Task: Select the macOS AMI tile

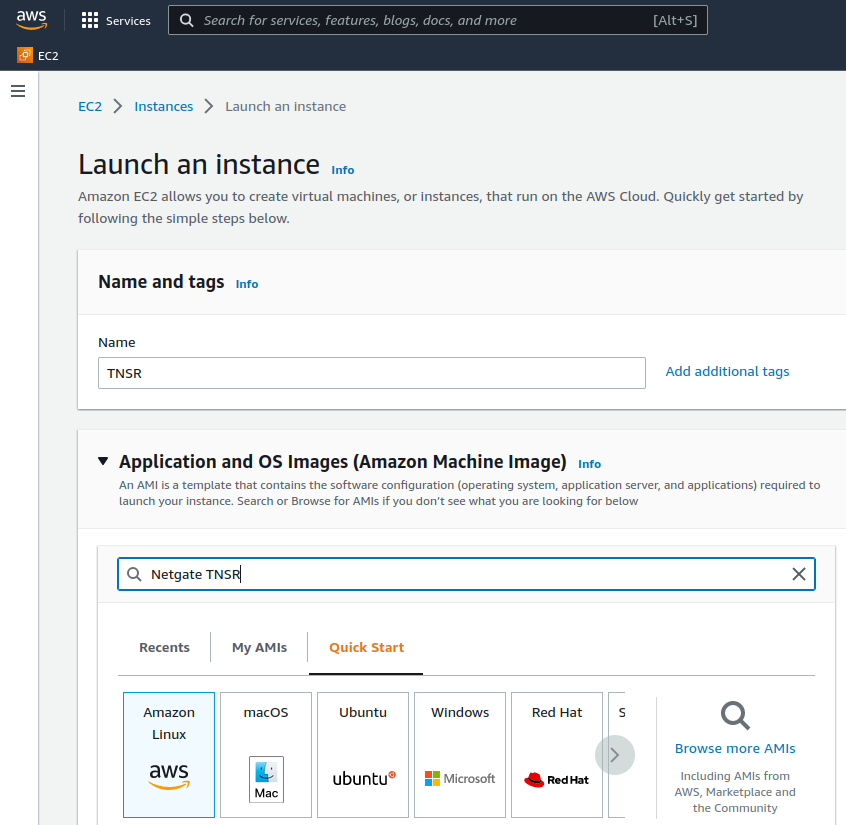Action: click(x=266, y=754)
